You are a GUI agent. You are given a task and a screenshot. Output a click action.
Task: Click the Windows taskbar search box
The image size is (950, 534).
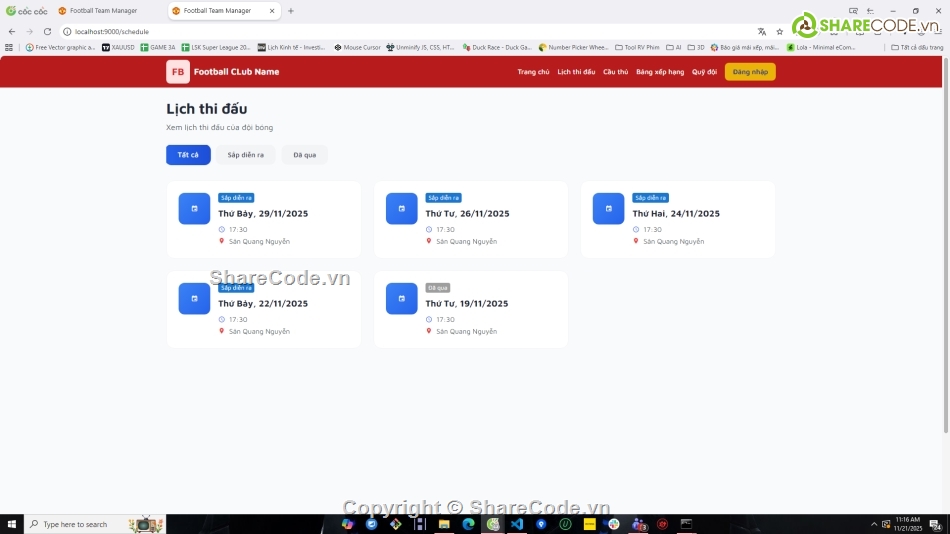(95, 524)
